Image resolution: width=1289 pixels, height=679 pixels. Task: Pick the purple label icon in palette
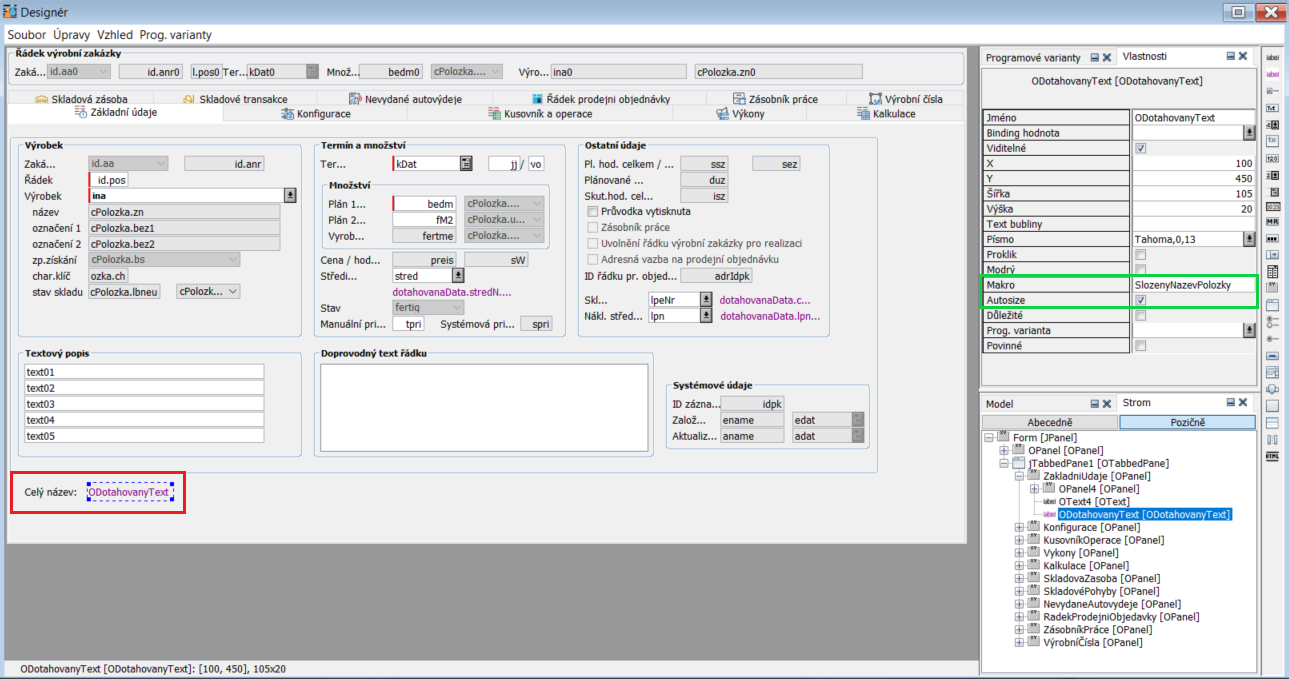[x=1272, y=74]
